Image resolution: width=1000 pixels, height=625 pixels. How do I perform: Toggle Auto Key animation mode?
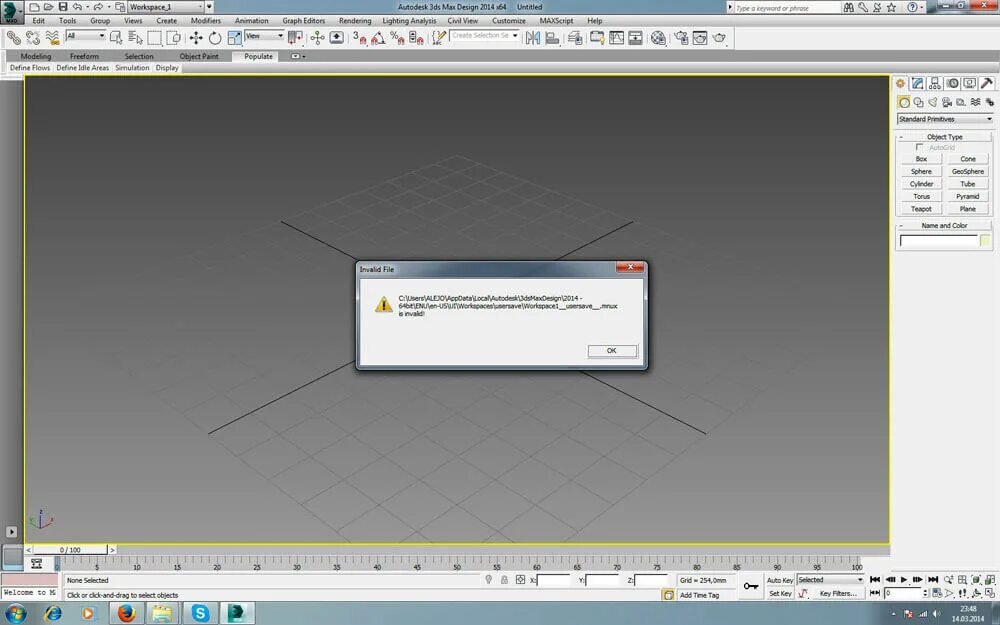(779, 580)
